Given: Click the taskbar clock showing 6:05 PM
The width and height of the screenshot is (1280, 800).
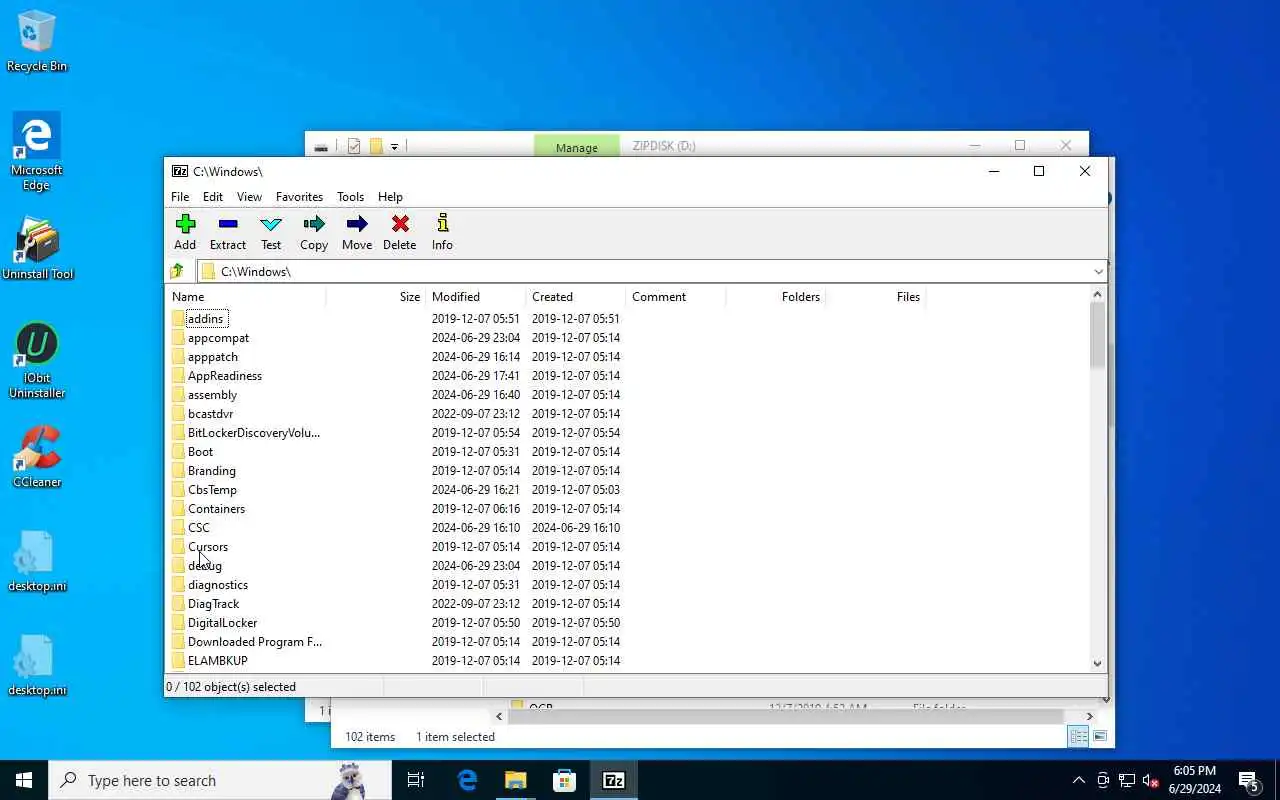Looking at the screenshot, I should point(1195,780).
